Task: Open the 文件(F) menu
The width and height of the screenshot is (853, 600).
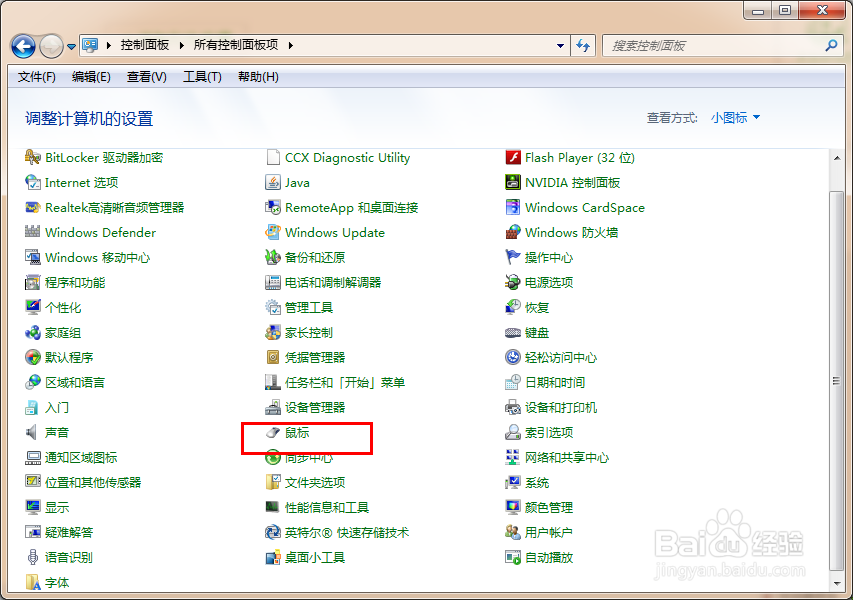Action: click(x=36, y=77)
